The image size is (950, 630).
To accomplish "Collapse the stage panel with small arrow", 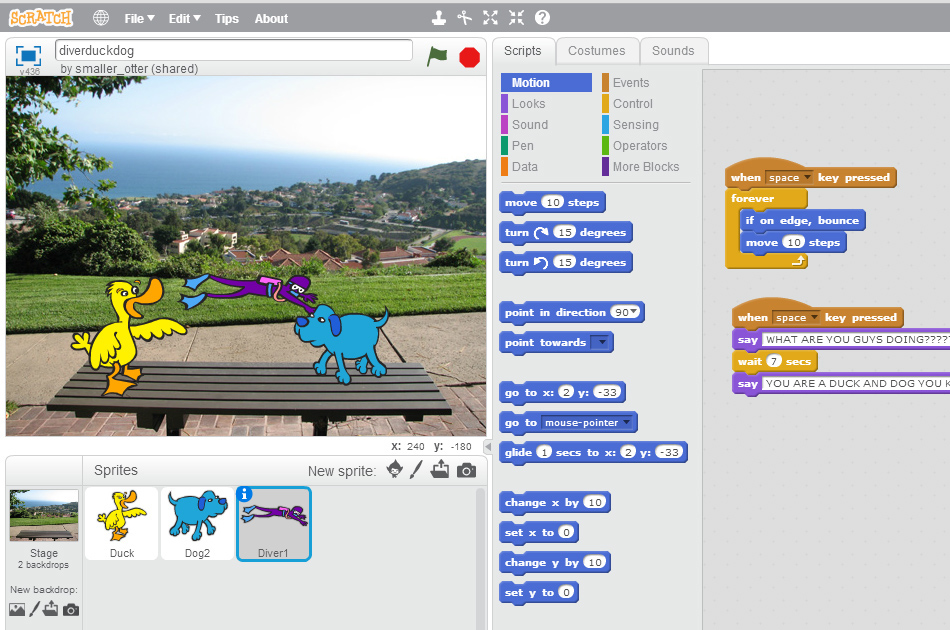I will coord(487,446).
